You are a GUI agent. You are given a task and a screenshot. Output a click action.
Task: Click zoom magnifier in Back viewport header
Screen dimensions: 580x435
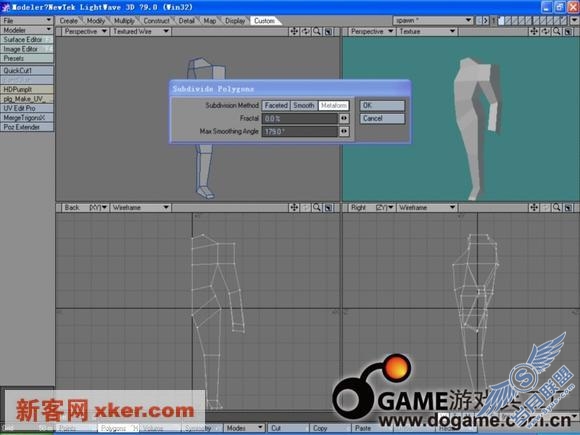click(x=317, y=208)
